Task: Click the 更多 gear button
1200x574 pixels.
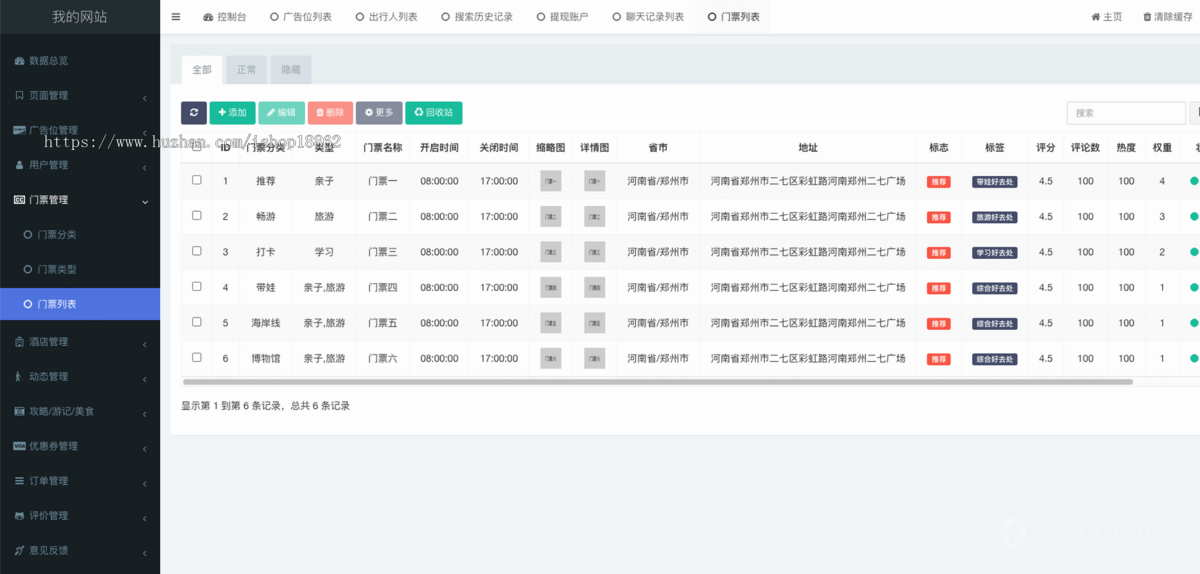Action: click(379, 113)
